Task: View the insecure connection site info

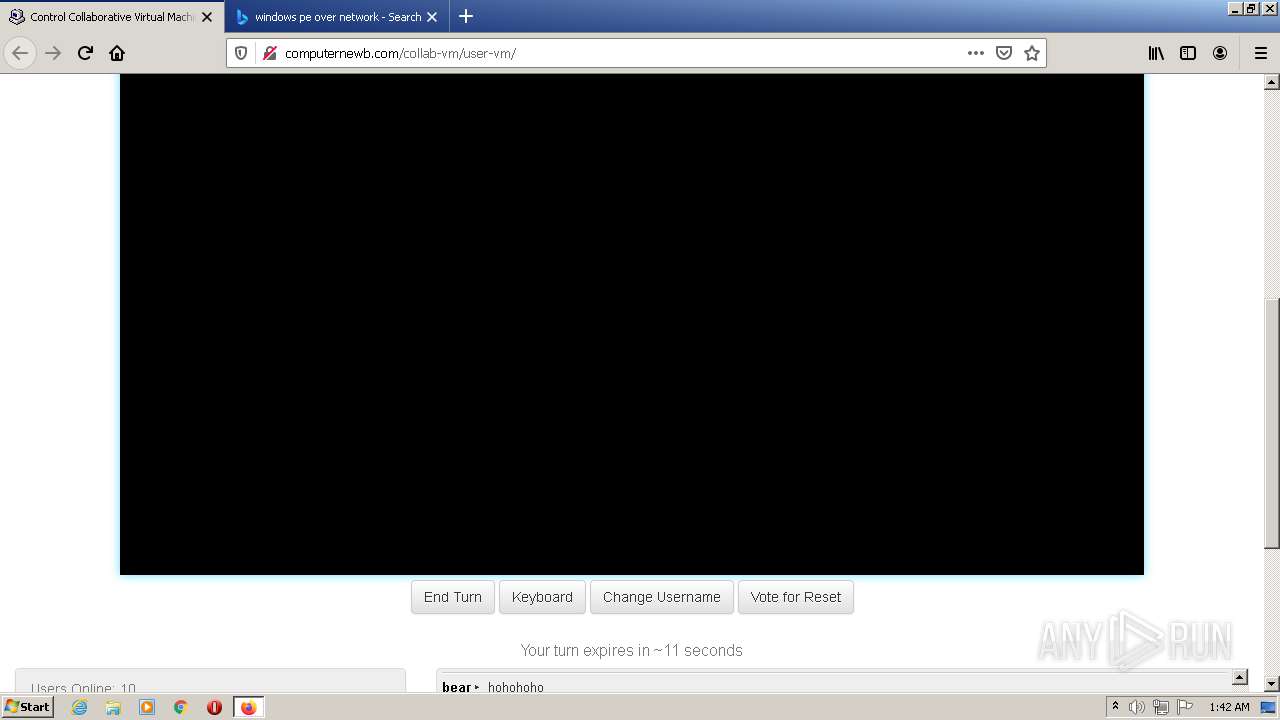Action: click(x=269, y=53)
